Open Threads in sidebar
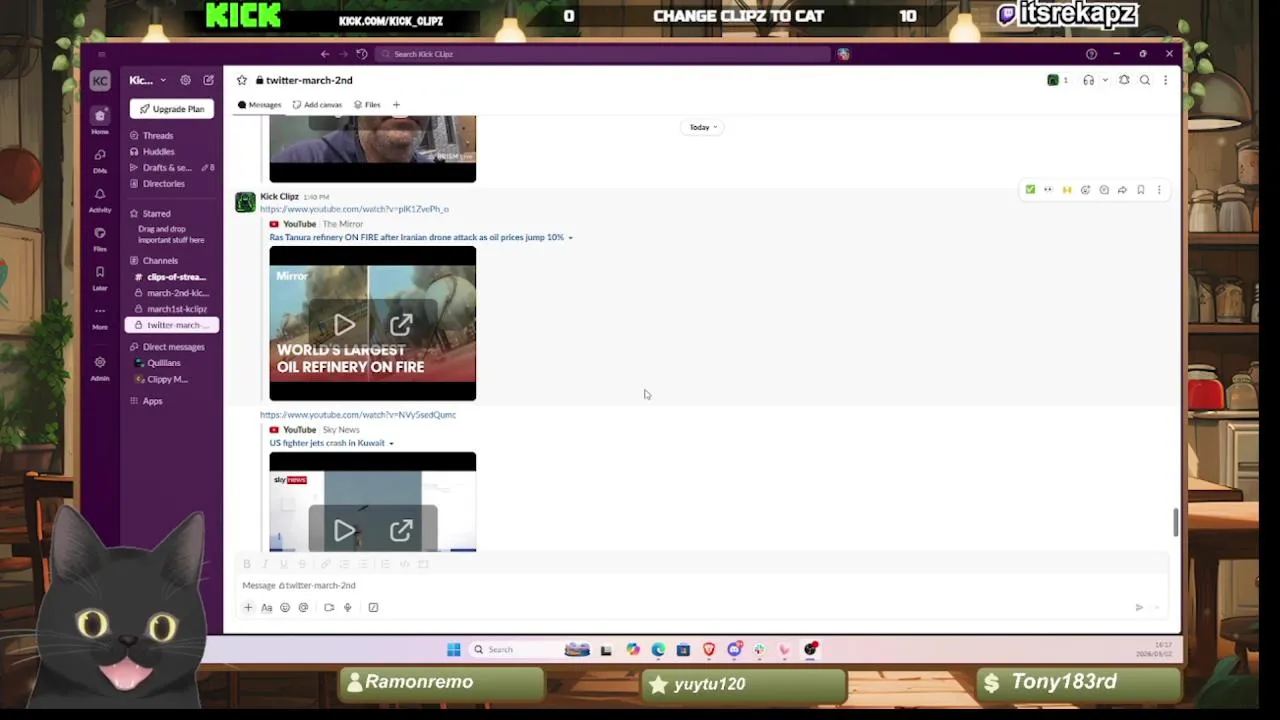This screenshot has height=720, width=1280. (x=157, y=136)
